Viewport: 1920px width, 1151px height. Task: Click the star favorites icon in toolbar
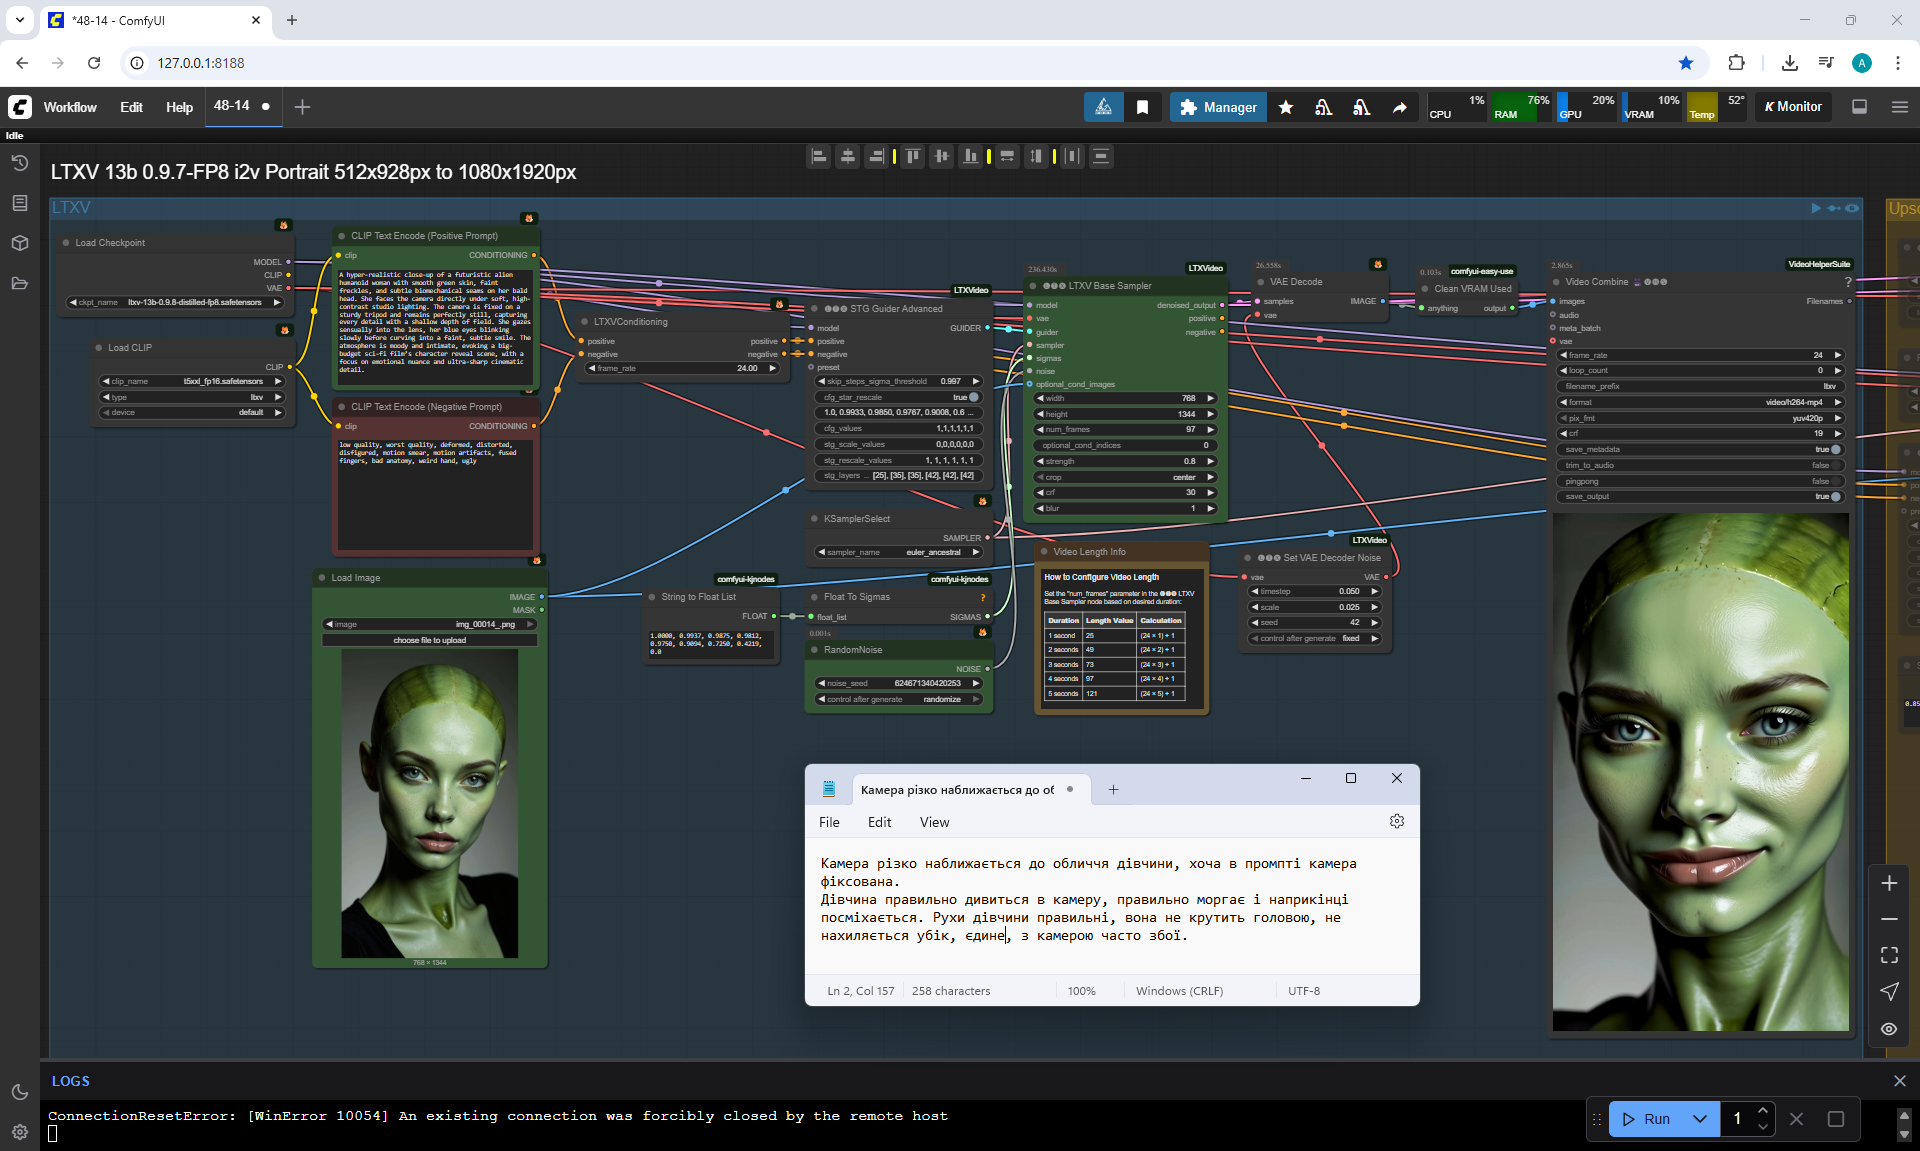pos(1286,107)
